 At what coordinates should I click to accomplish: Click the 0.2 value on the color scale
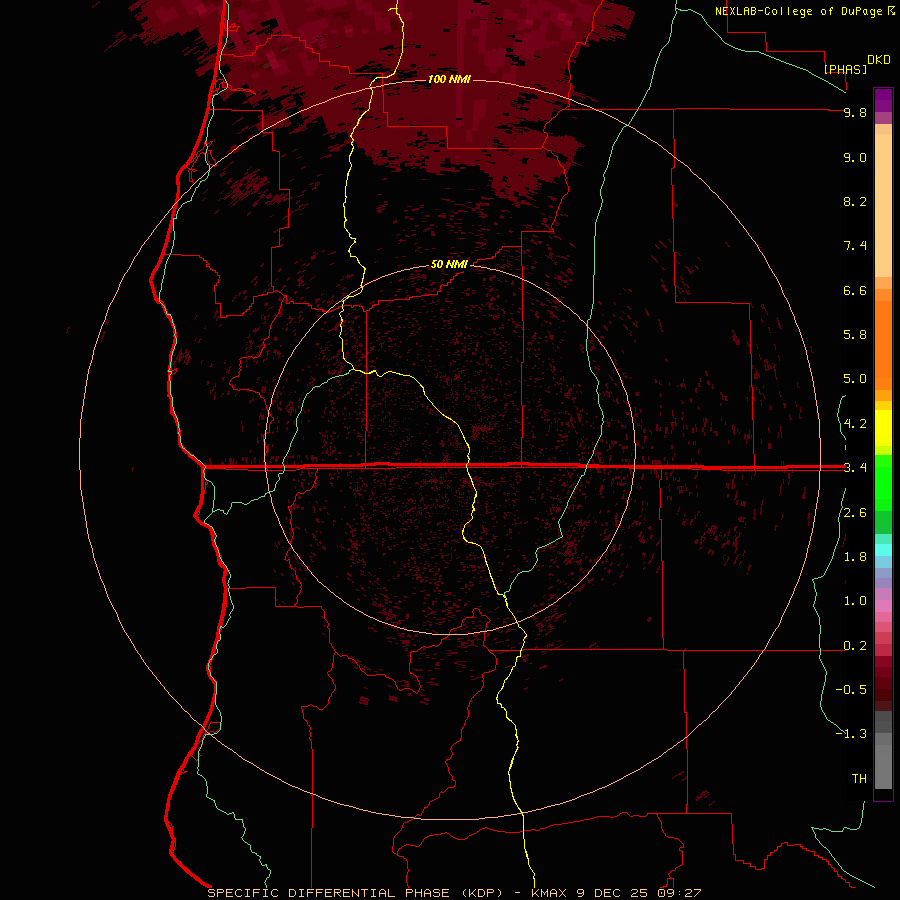[x=855, y=646]
